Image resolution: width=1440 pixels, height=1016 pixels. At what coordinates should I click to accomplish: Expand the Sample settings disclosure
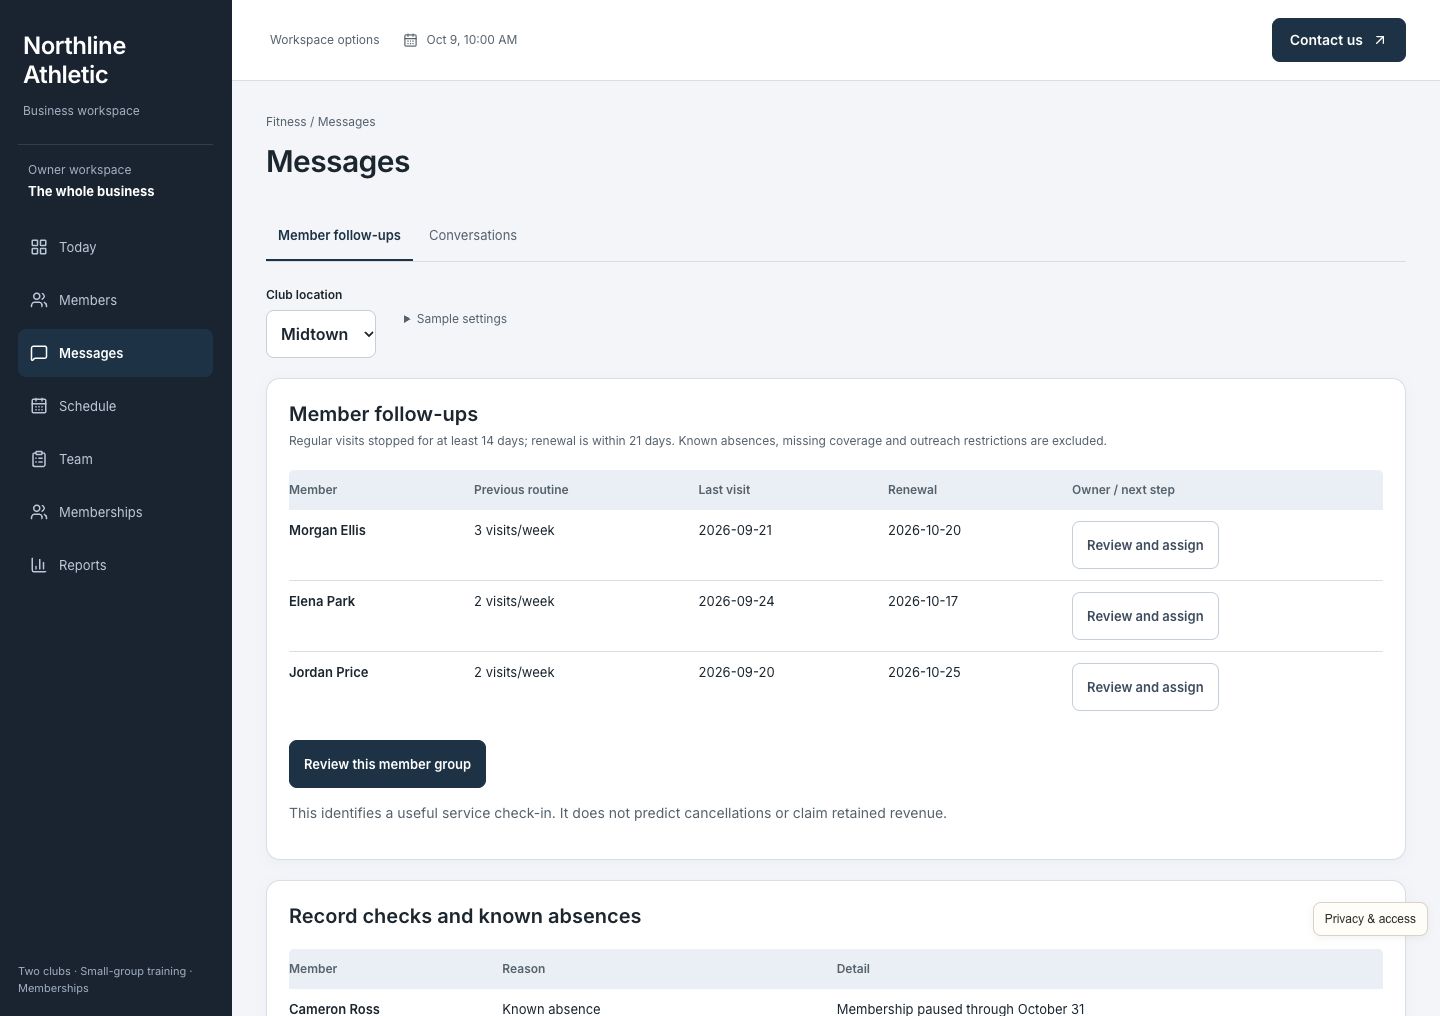coord(455,319)
